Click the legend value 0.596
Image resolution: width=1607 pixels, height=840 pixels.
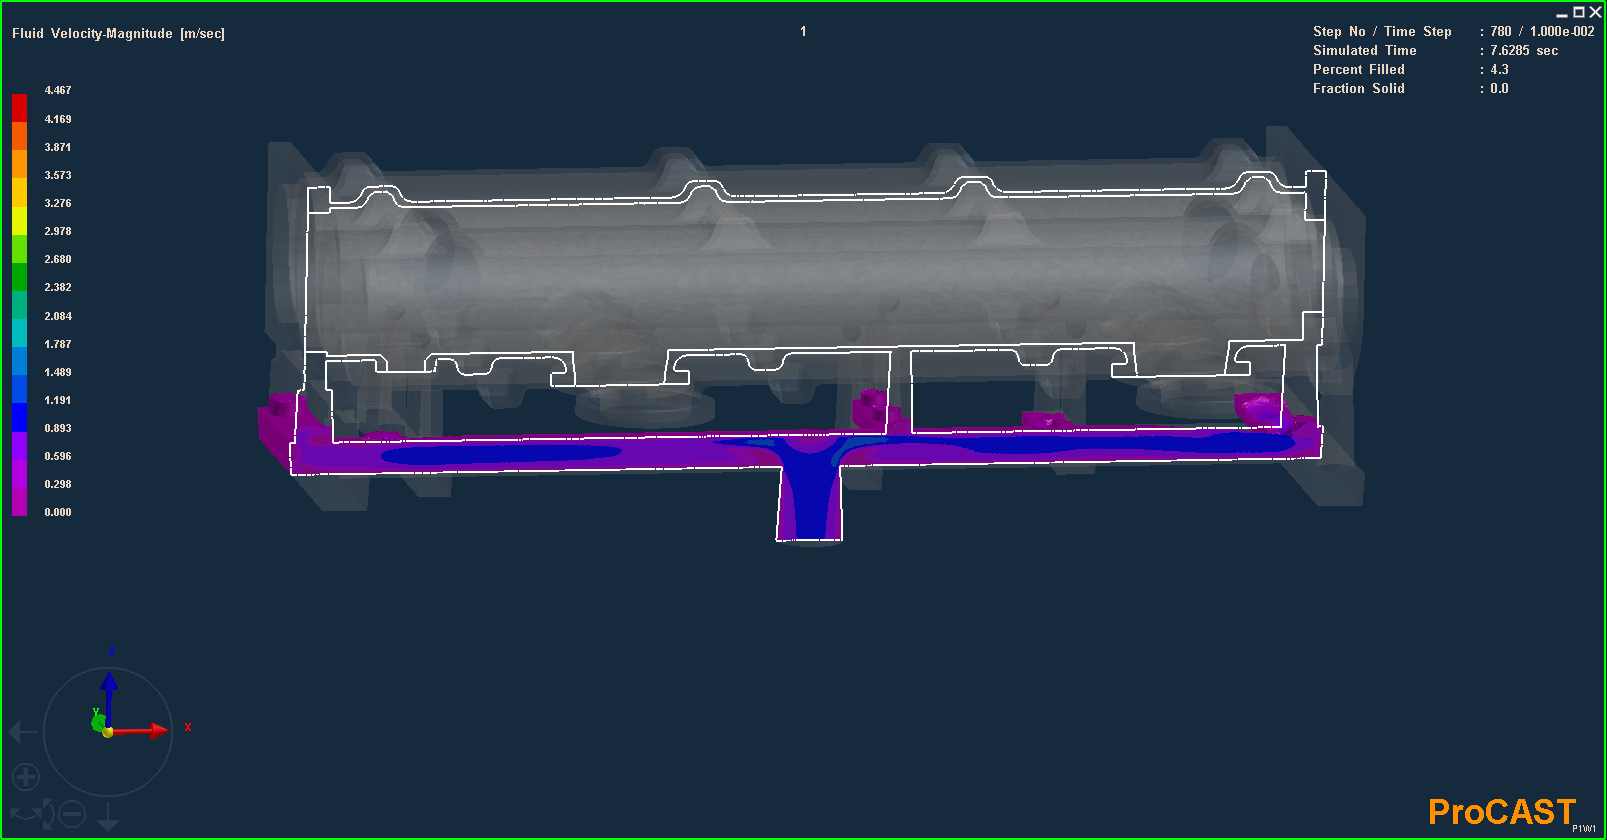click(58, 456)
